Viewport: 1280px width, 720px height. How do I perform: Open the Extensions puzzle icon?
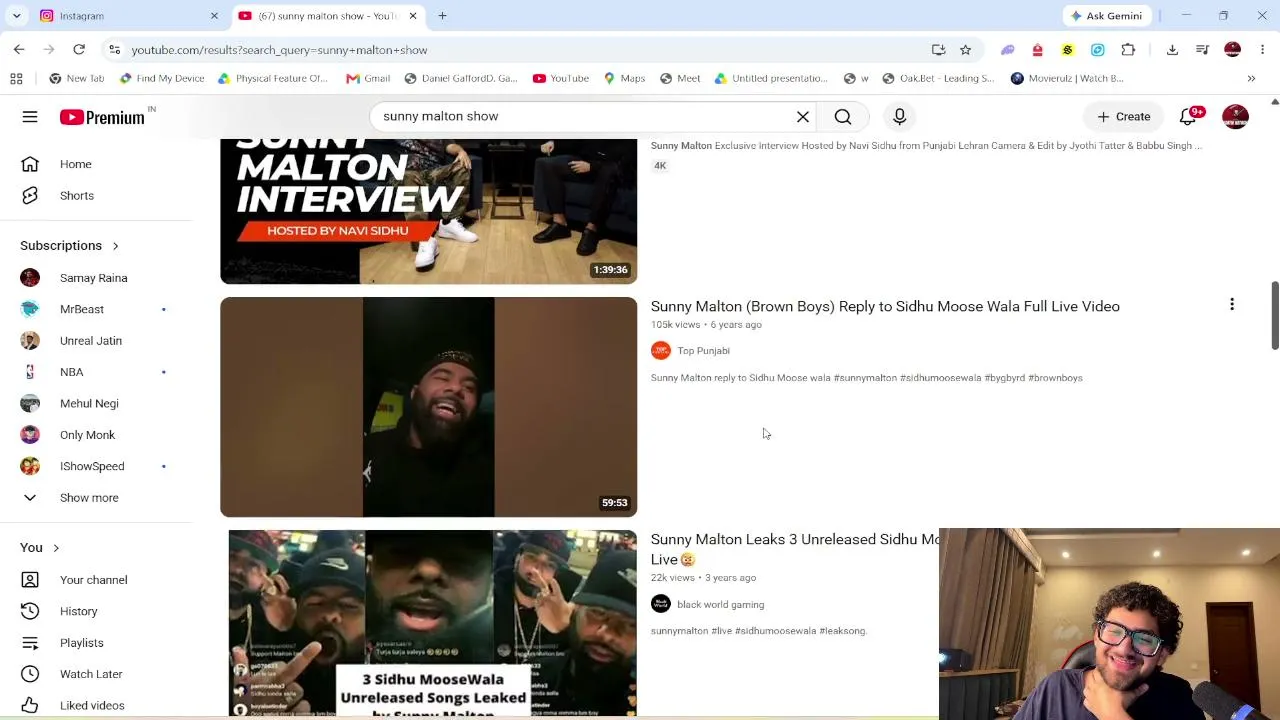pos(1128,50)
